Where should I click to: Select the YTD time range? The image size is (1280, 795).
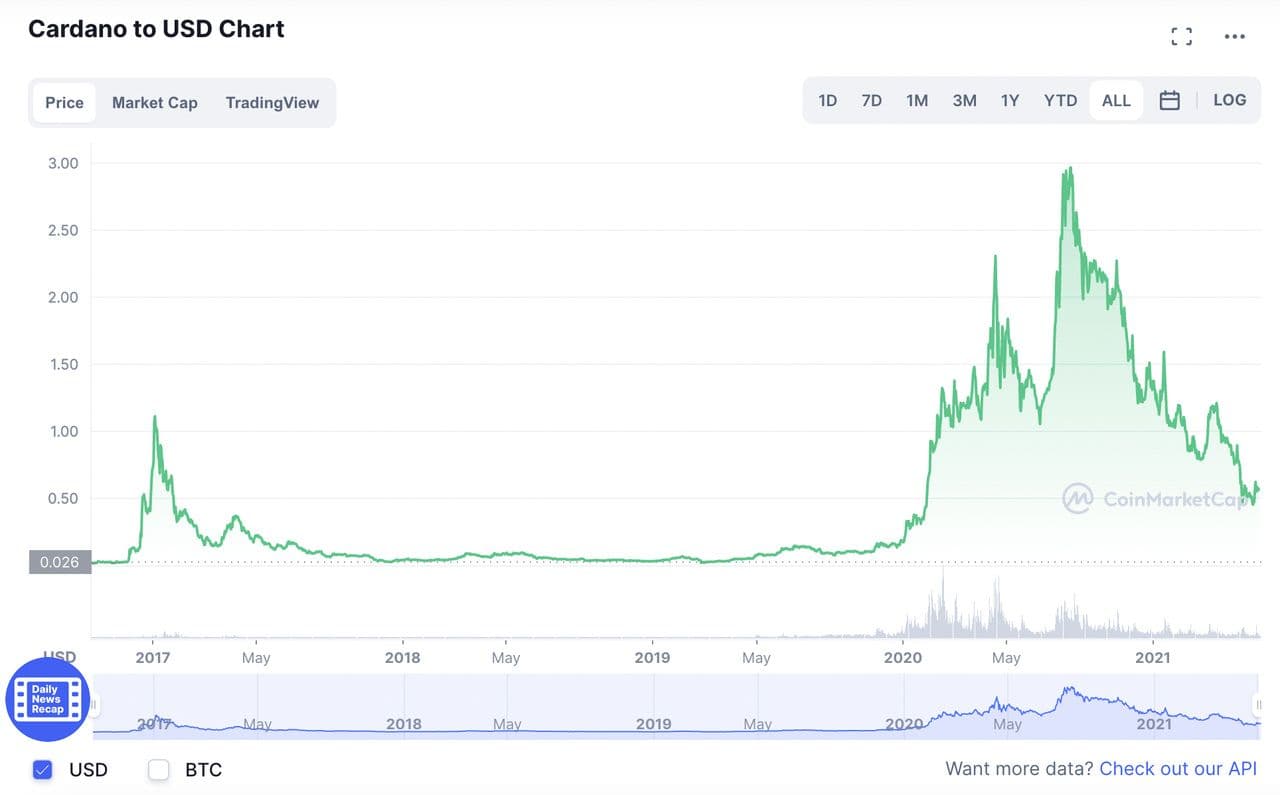(1060, 101)
